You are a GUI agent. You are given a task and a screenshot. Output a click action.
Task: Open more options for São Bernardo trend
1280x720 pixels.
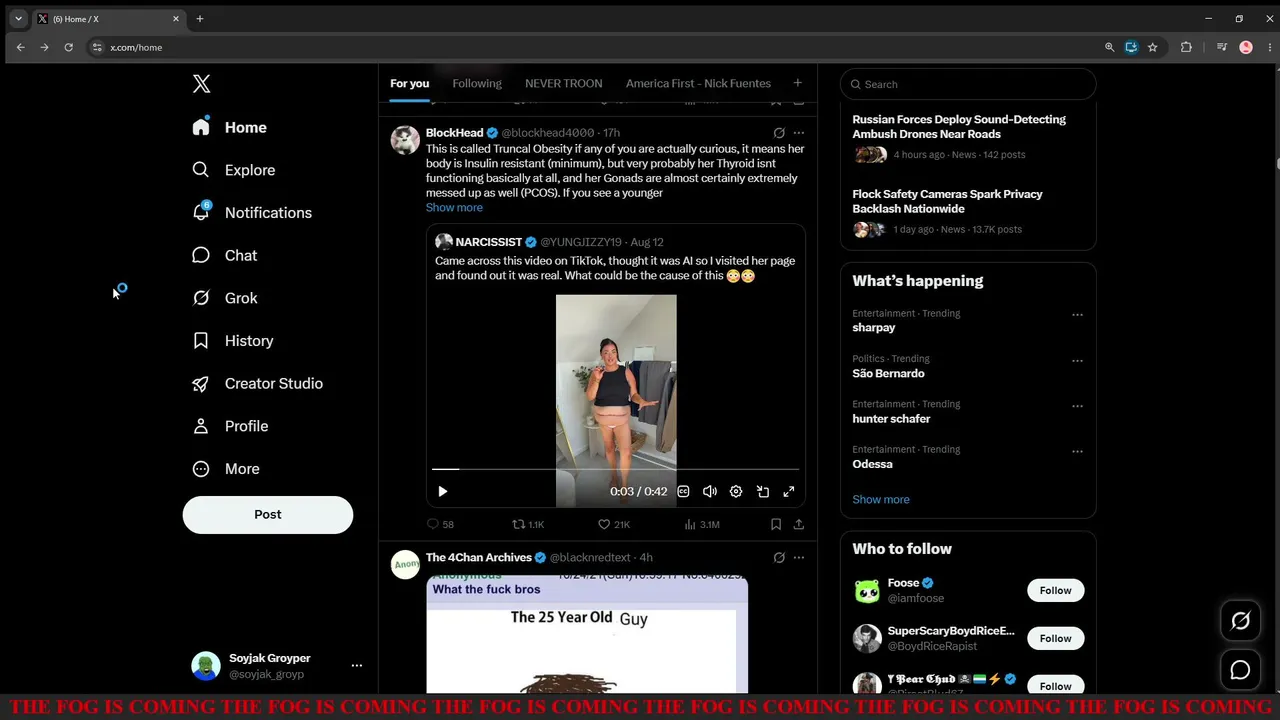pos(1077,360)
